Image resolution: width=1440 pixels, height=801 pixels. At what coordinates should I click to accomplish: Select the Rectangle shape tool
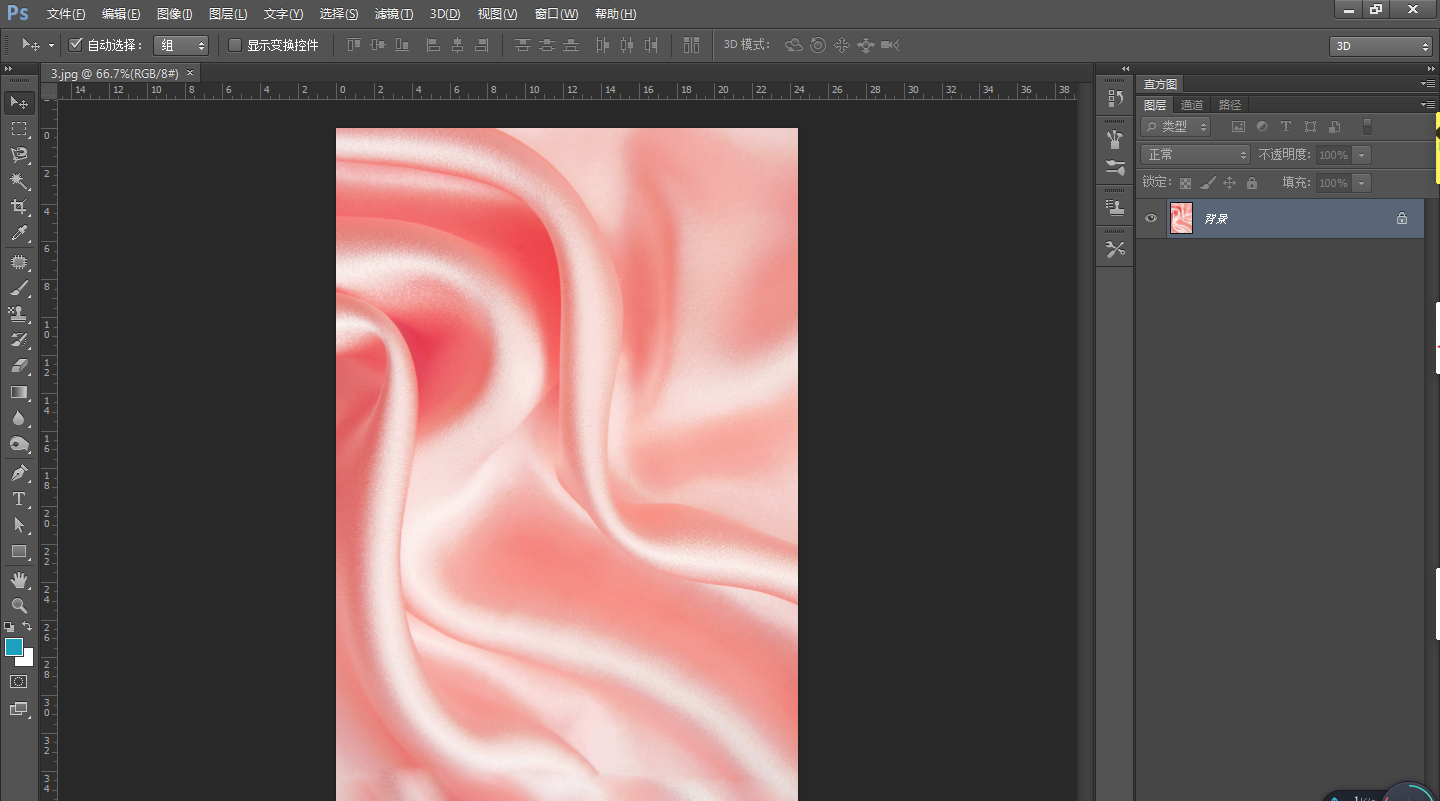[x=19, y=551]
